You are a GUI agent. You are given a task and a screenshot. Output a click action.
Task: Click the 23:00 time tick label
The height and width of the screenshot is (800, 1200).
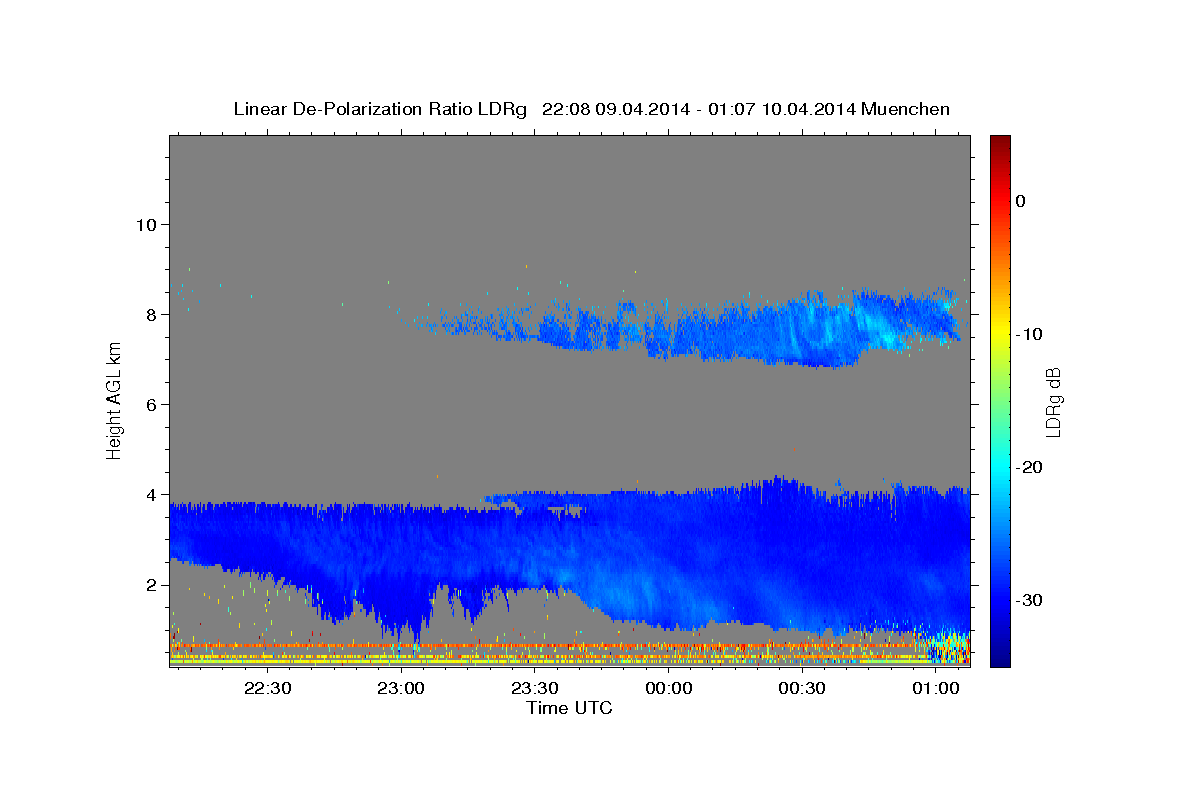[x=401, y=688]
